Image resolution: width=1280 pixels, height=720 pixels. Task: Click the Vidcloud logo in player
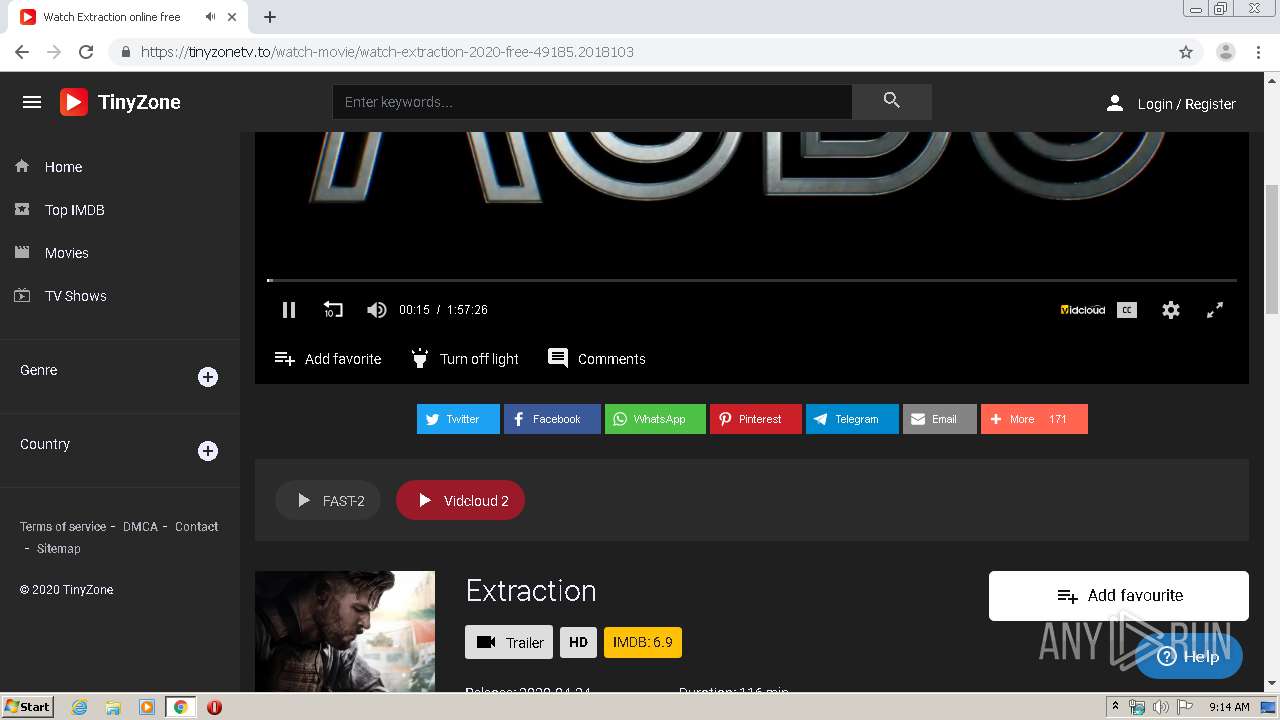pos(1083,310)
